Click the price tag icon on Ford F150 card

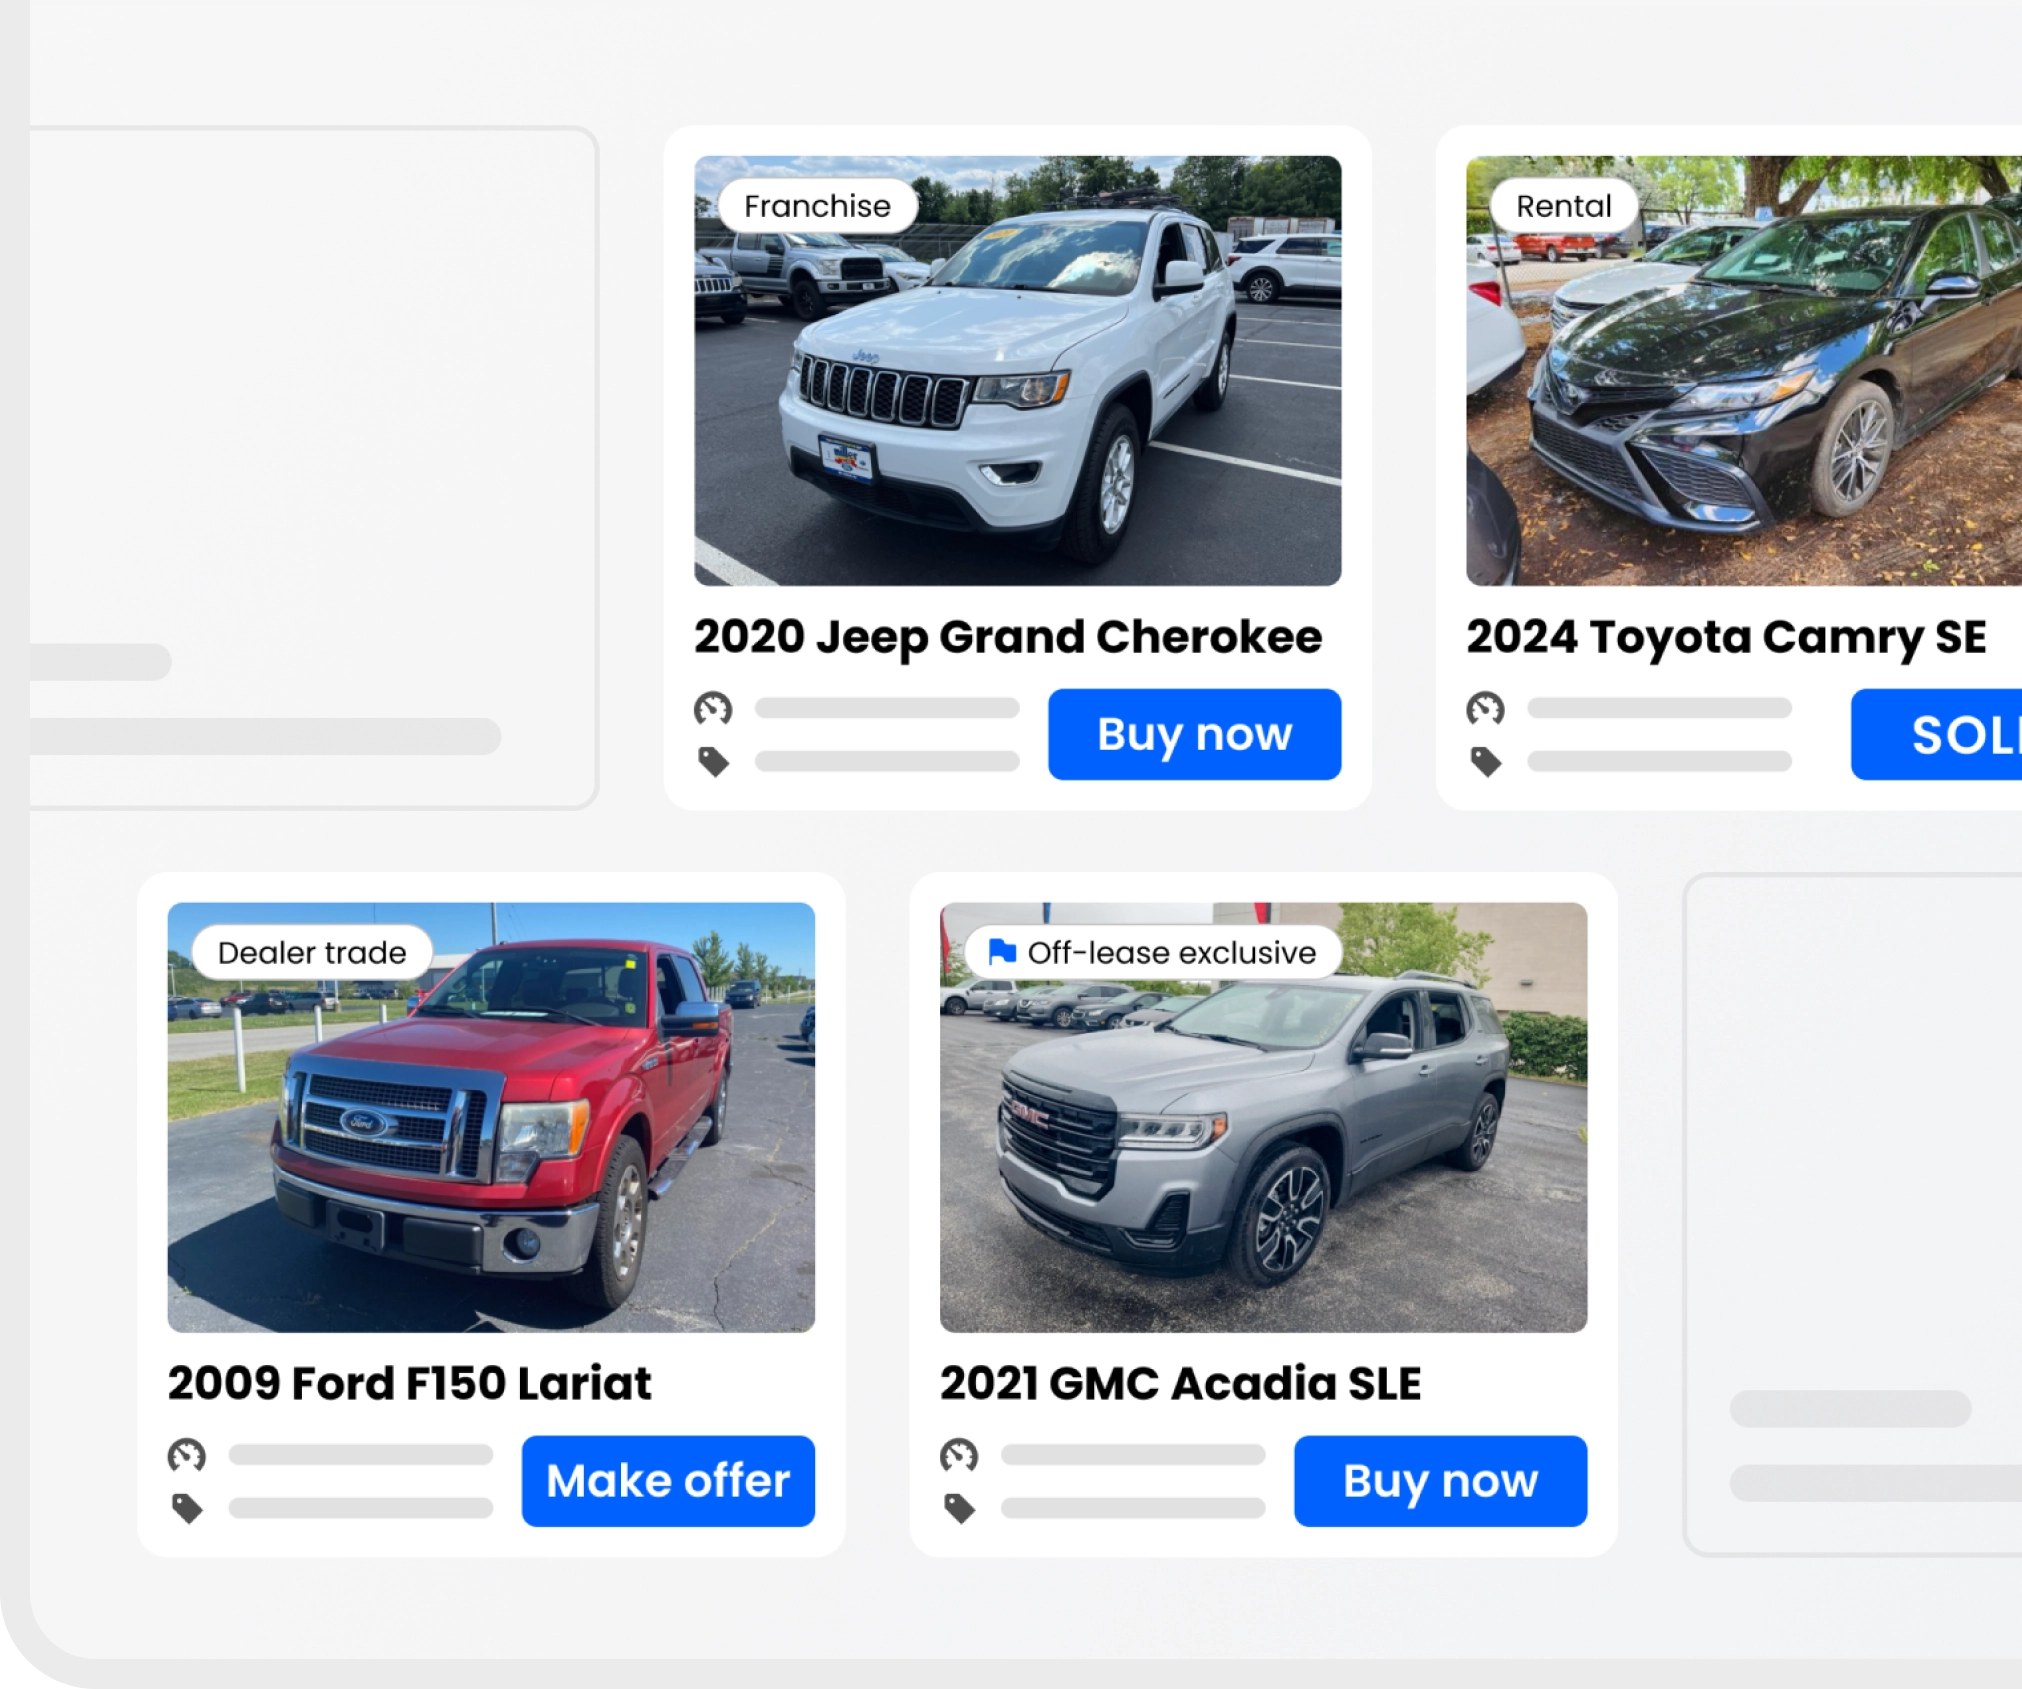click(187, 1508)
